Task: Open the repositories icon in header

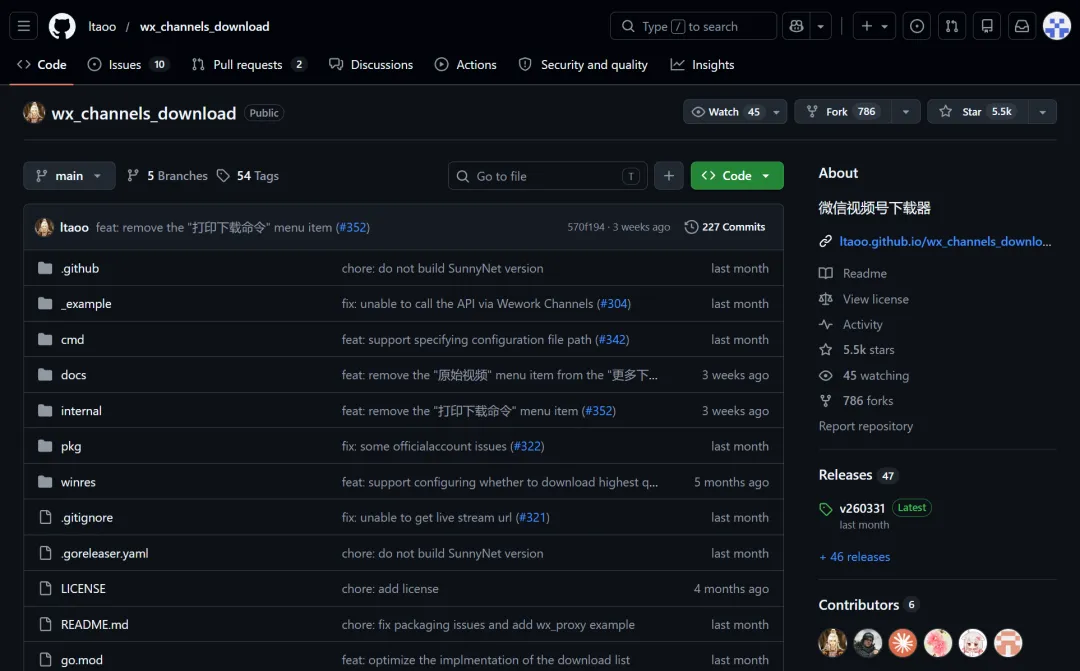Action: coord(987,26)
